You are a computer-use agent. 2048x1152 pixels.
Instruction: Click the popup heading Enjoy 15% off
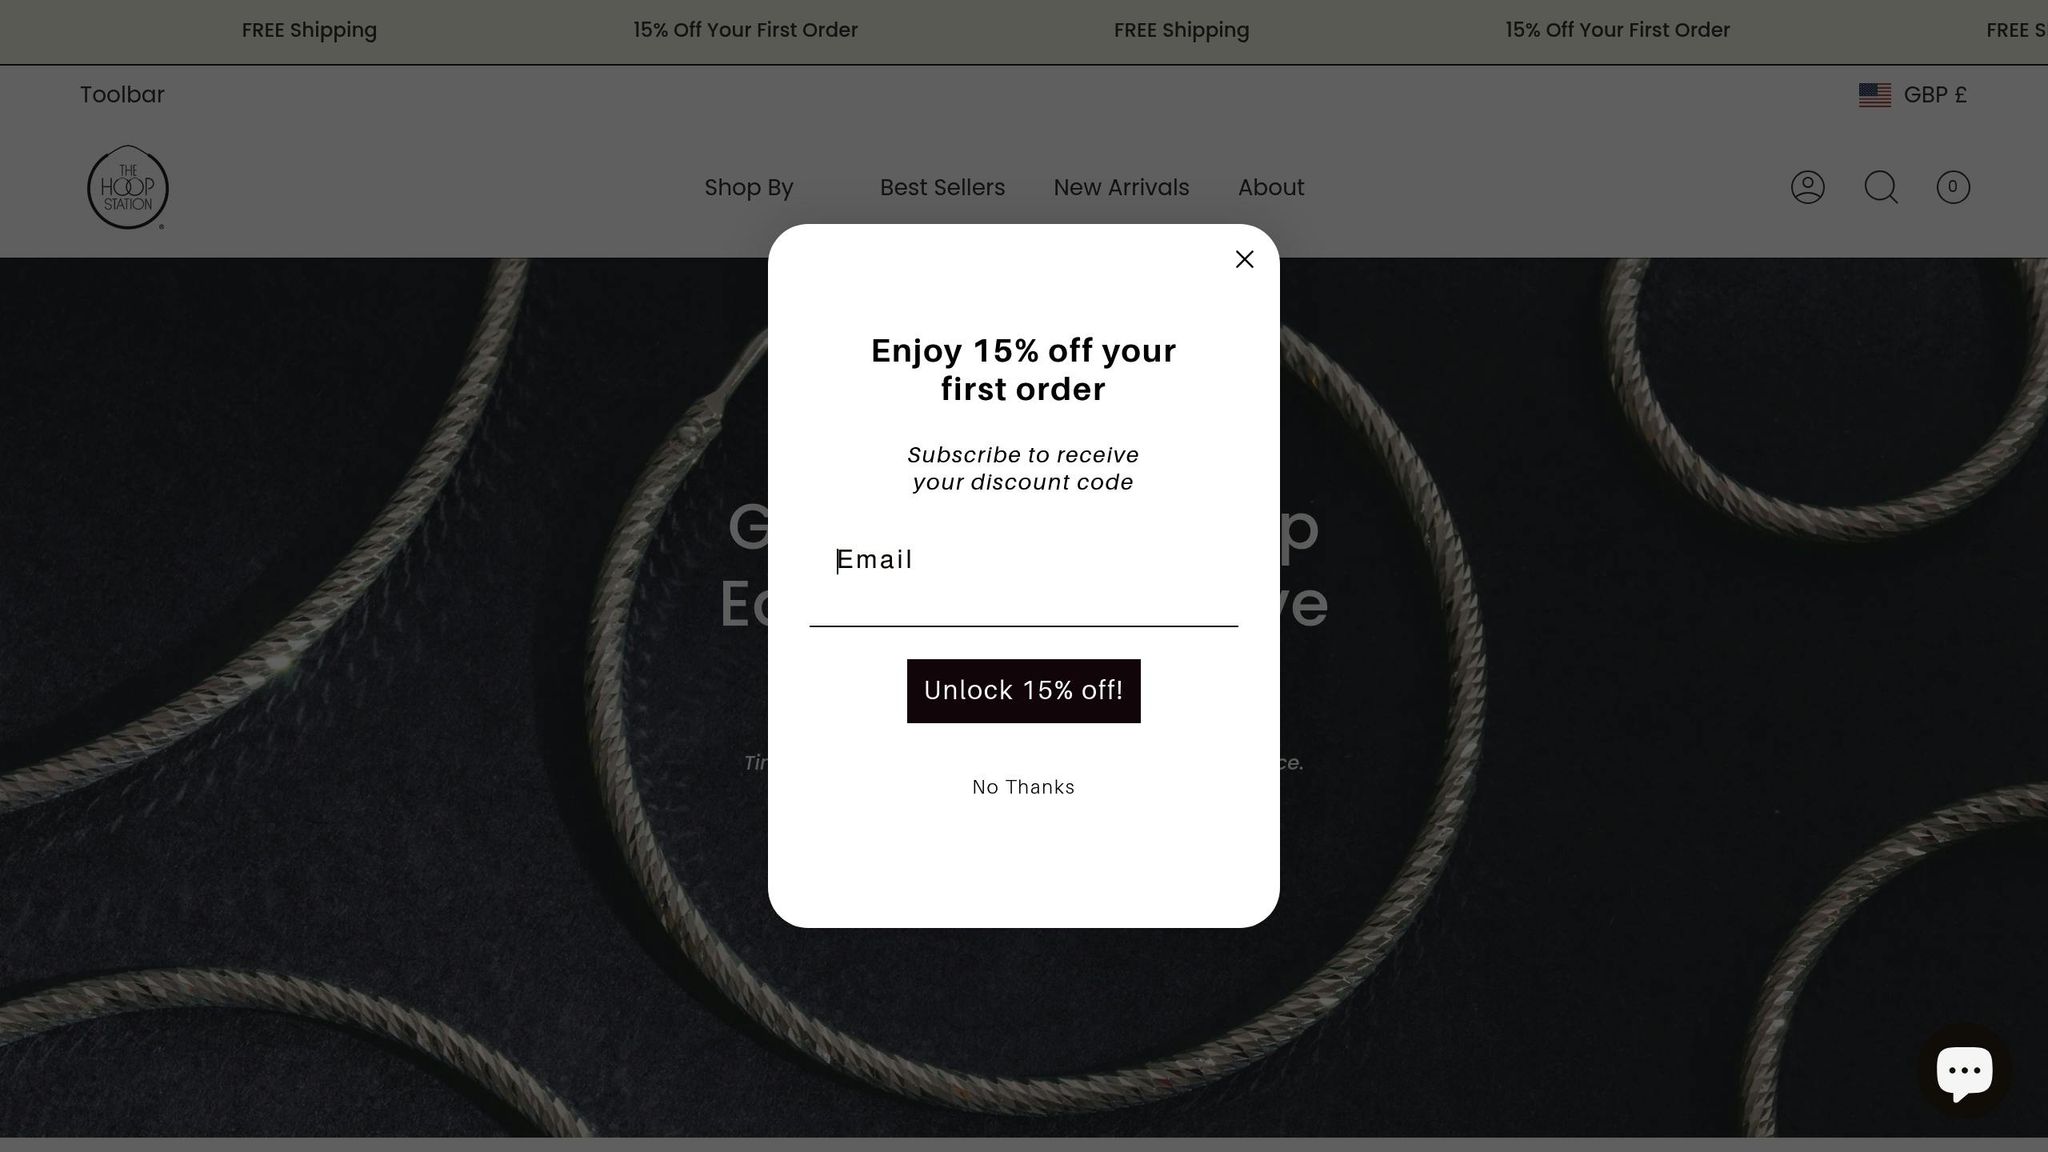click(x=1023, y=369)
